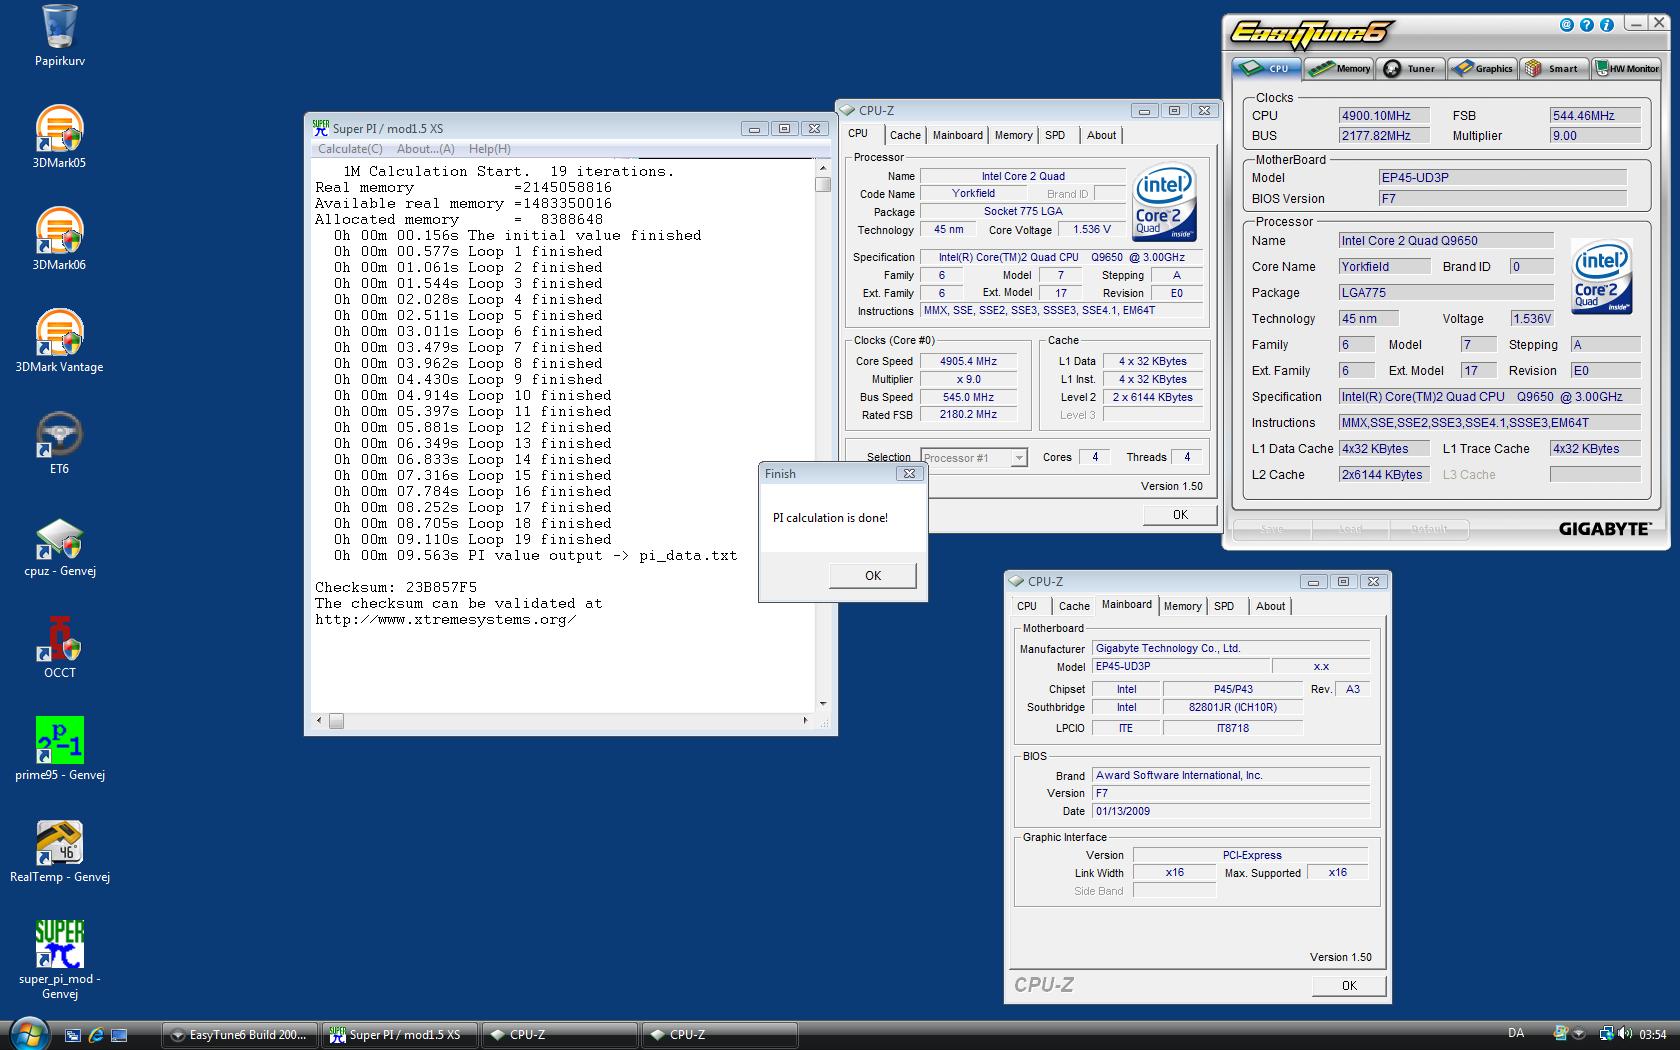Image resolution: width=1680 pixels, height=1050 pixels.
Task: Open Memory tab in upper CPU-Z window
Action: click(x=1013, y=135)
